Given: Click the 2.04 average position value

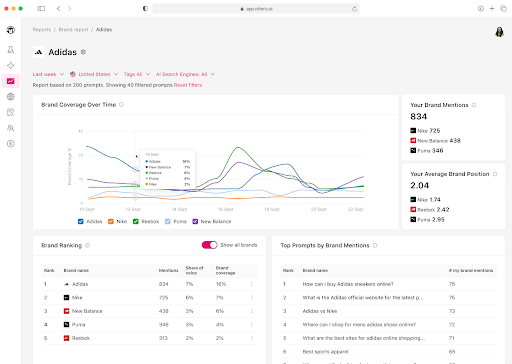Looking at the screenshot, I should (x=420, y=185).
